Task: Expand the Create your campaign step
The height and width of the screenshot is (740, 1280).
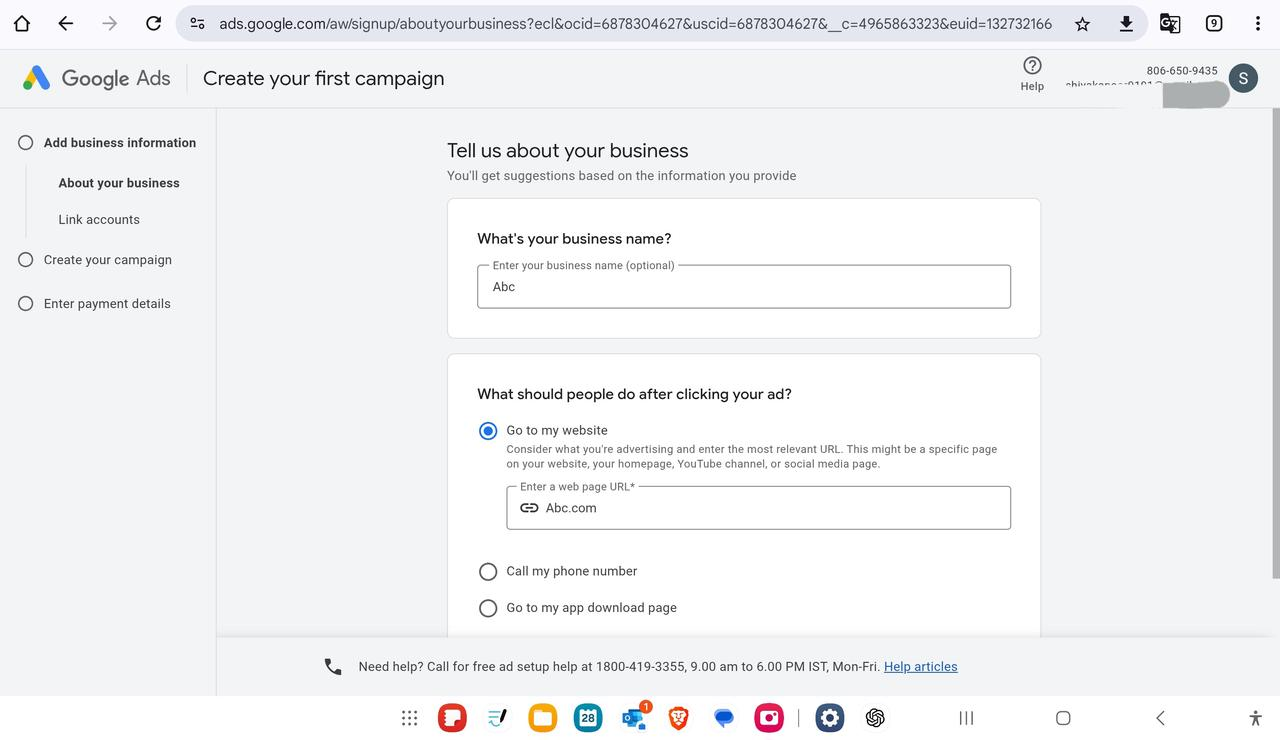Action: [107, 259]
